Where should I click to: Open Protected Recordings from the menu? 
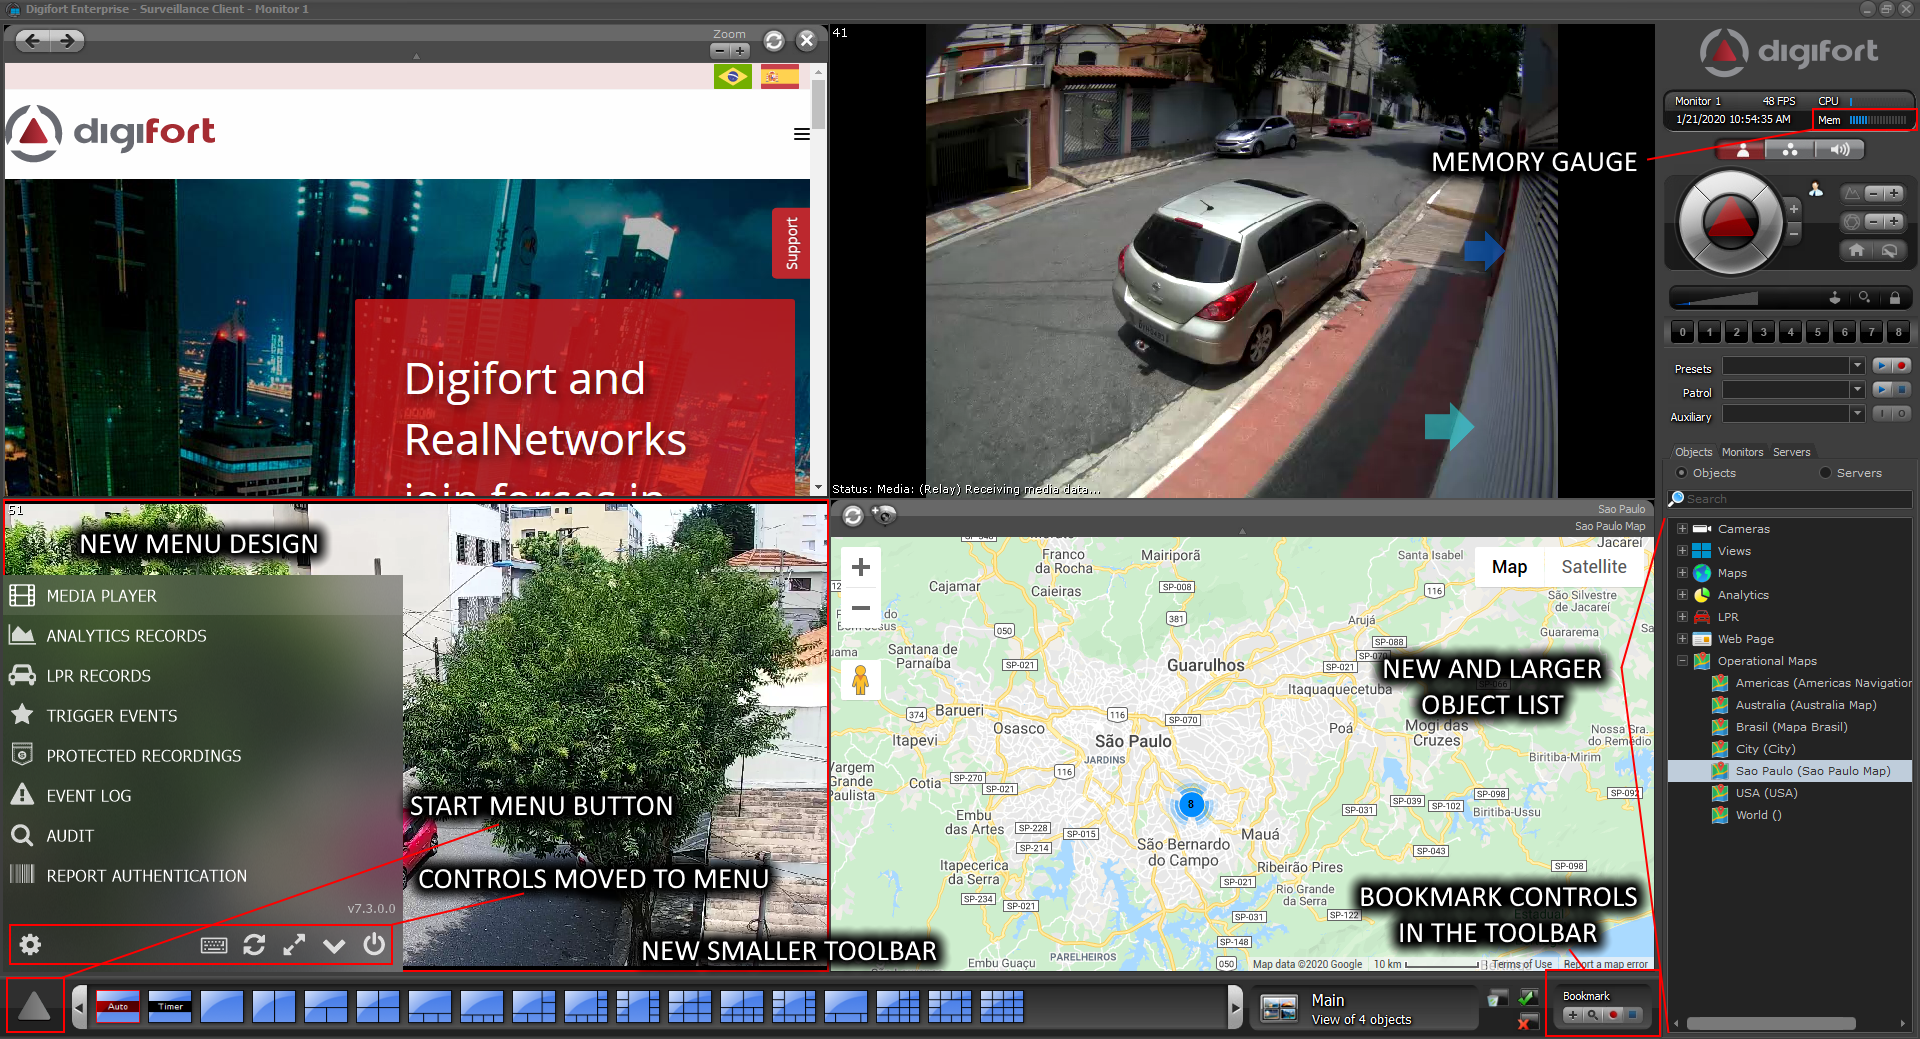203,756
